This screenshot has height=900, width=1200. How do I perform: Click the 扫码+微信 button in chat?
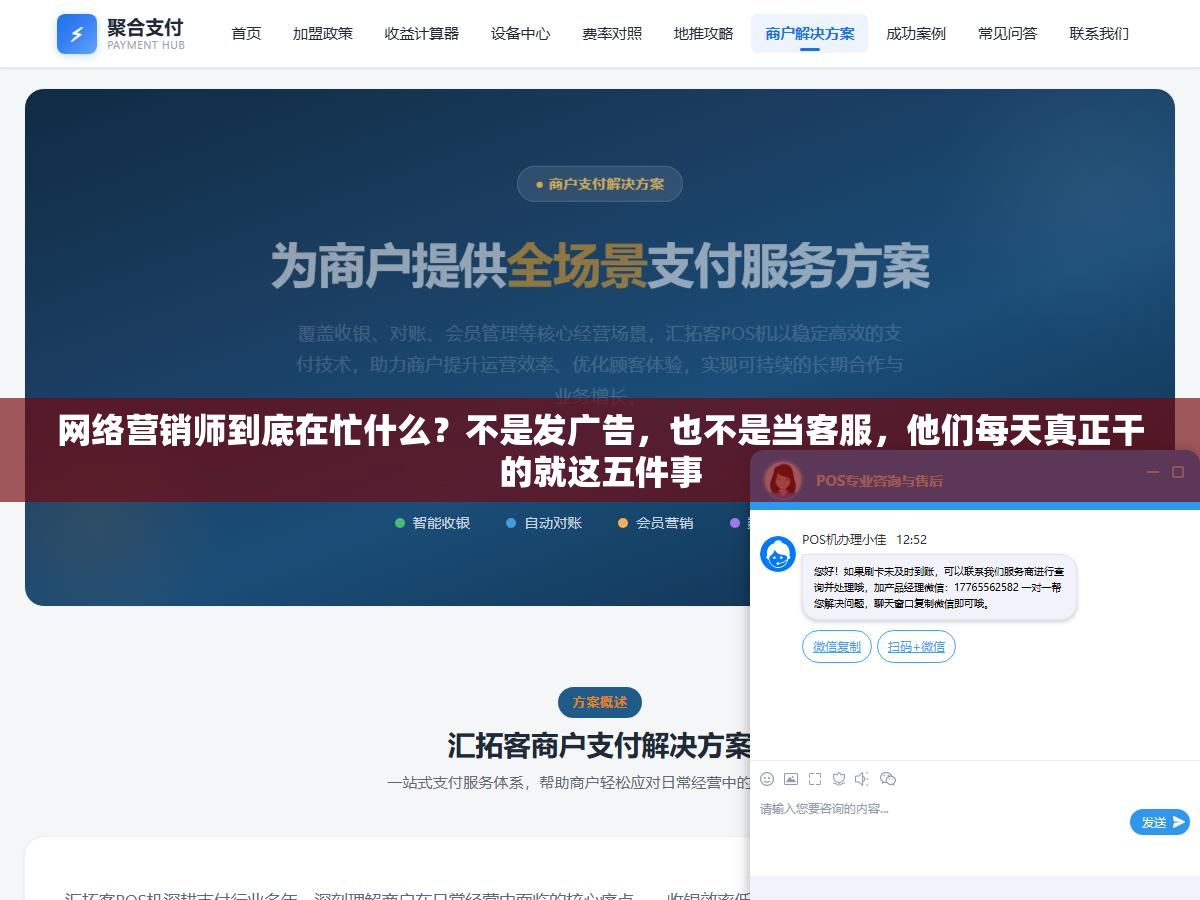coord(916,647)
